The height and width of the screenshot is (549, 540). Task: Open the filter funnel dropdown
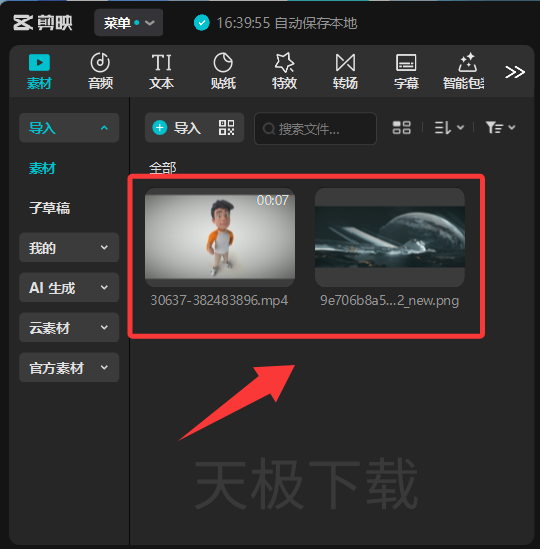(x=500, y=127)
